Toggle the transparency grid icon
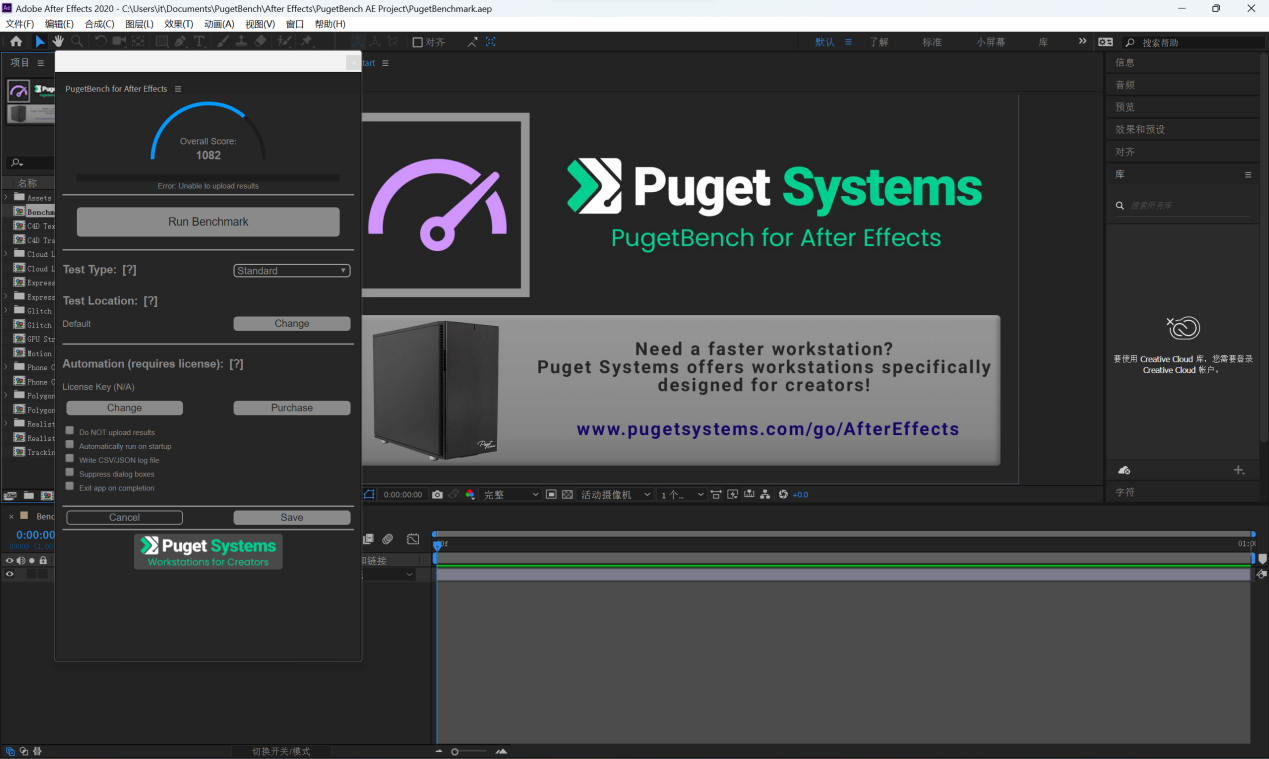 tap(567, 495)
